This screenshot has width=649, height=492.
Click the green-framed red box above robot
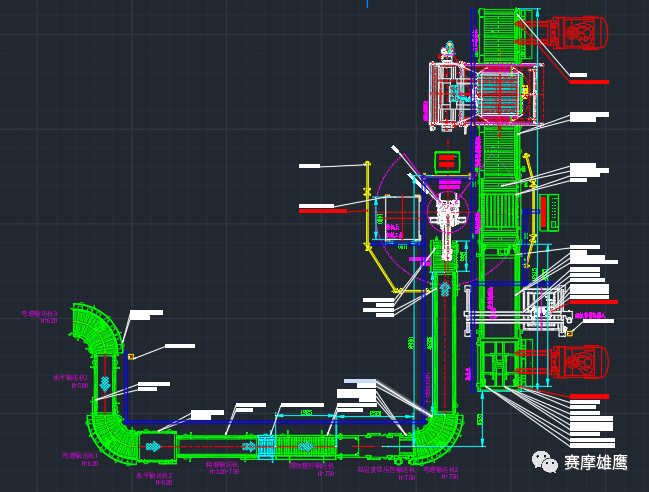coord(446,161)
